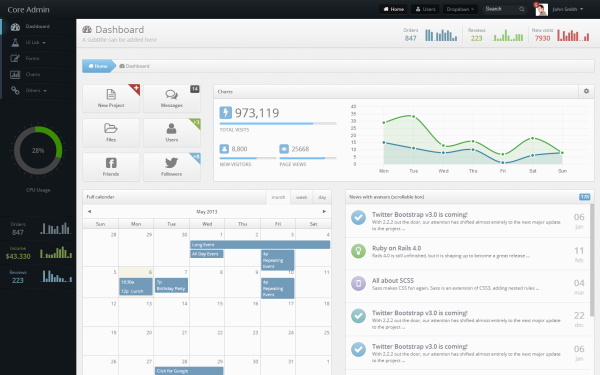The width and height of the screenshot is (600, 375).
Task: Click the news box scrollbar
Action: pos(592,260)
